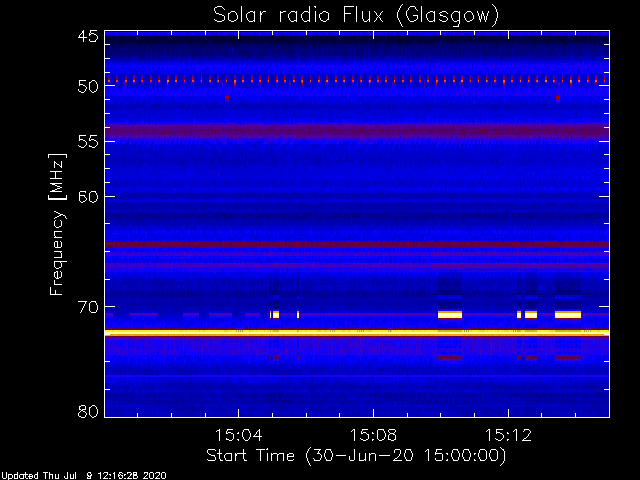The image size is (640, 480).
Task: Click the "60" frequency tick label
Action: [x=88, y=197]
